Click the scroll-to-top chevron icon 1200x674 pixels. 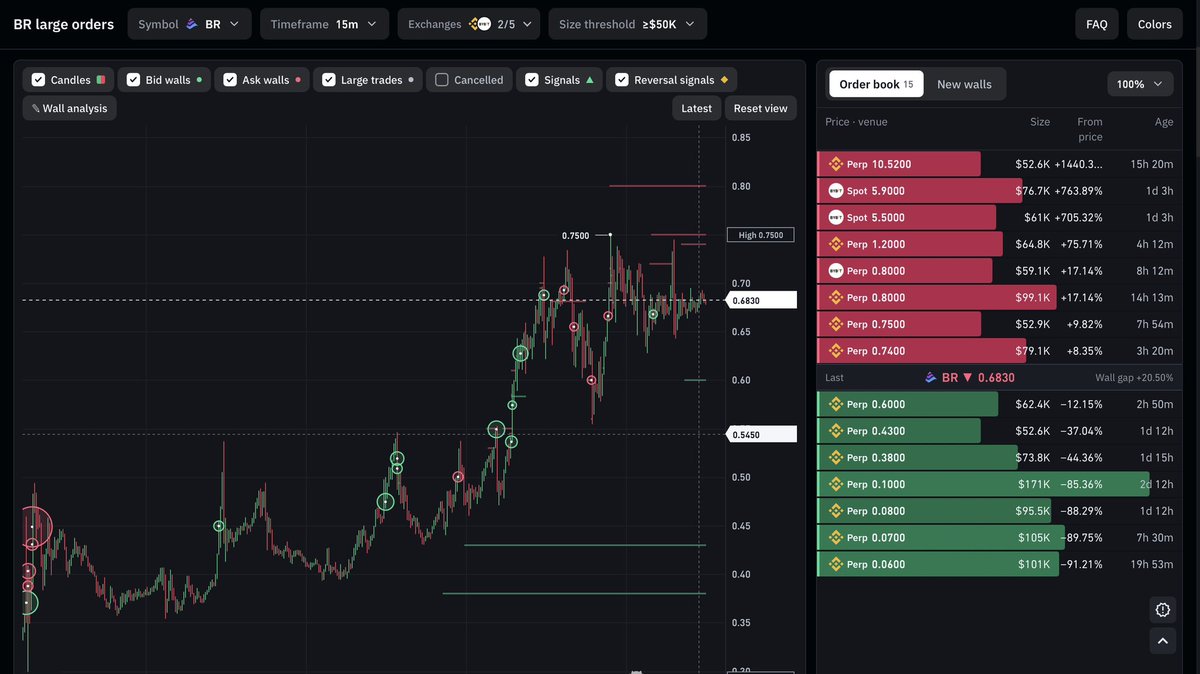pyautogui.click(x=1162, y=641)
